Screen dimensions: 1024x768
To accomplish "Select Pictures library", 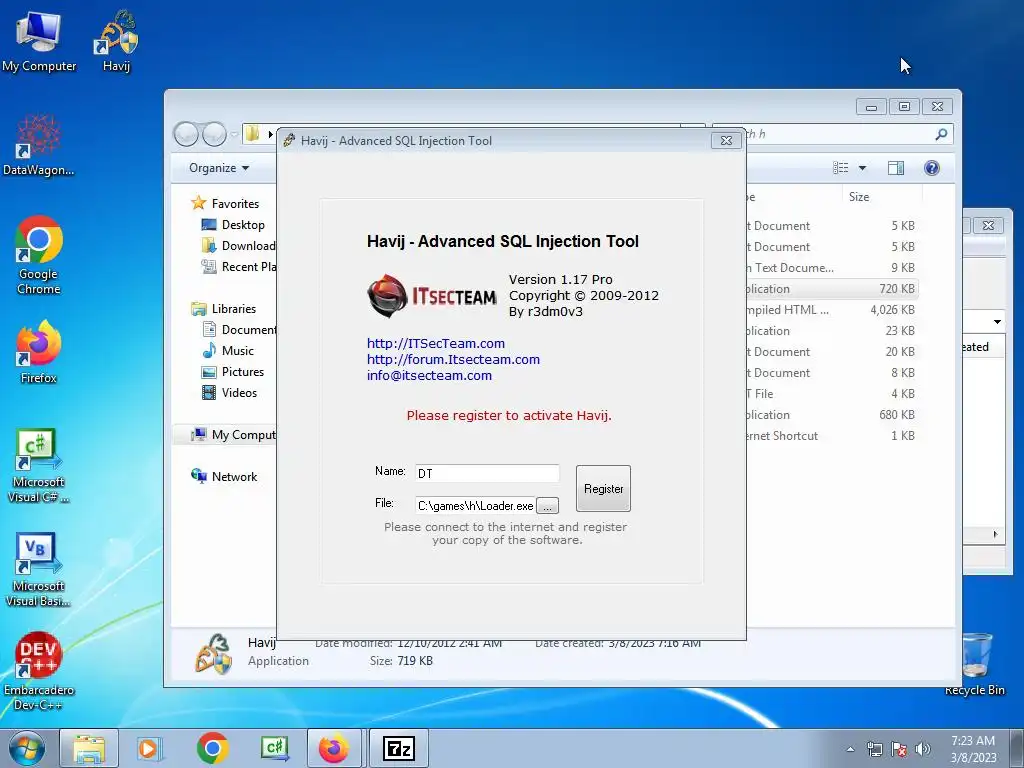I will pyautogui.click(x=233, y=372).
